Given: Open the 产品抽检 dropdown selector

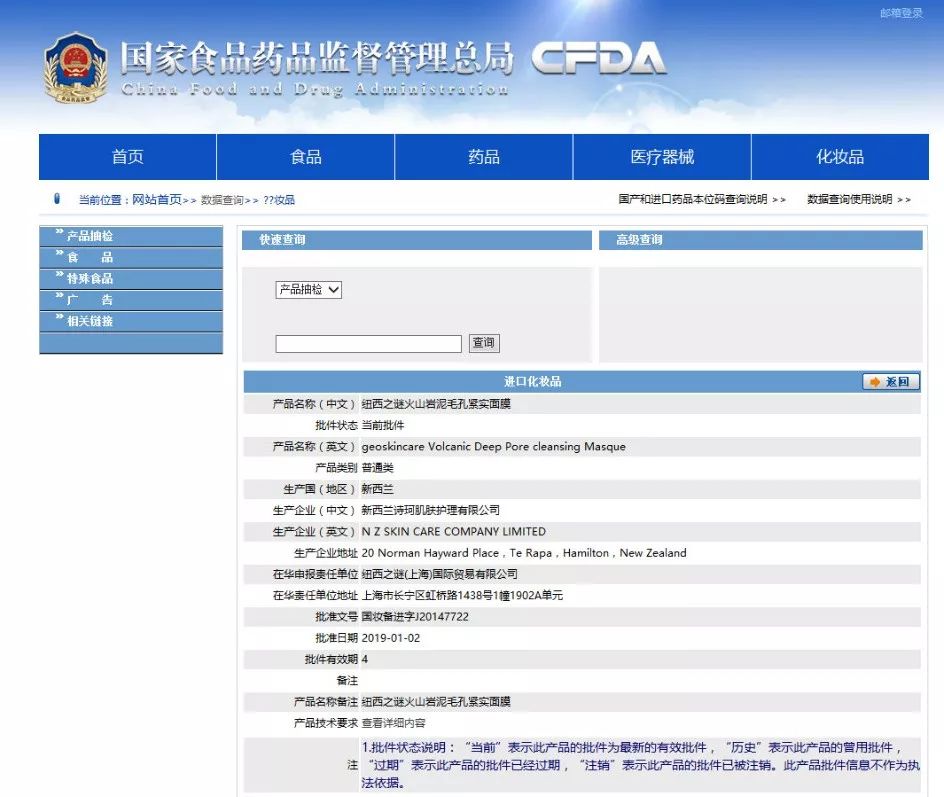Looking at the screenshot, I should (308, 290).
